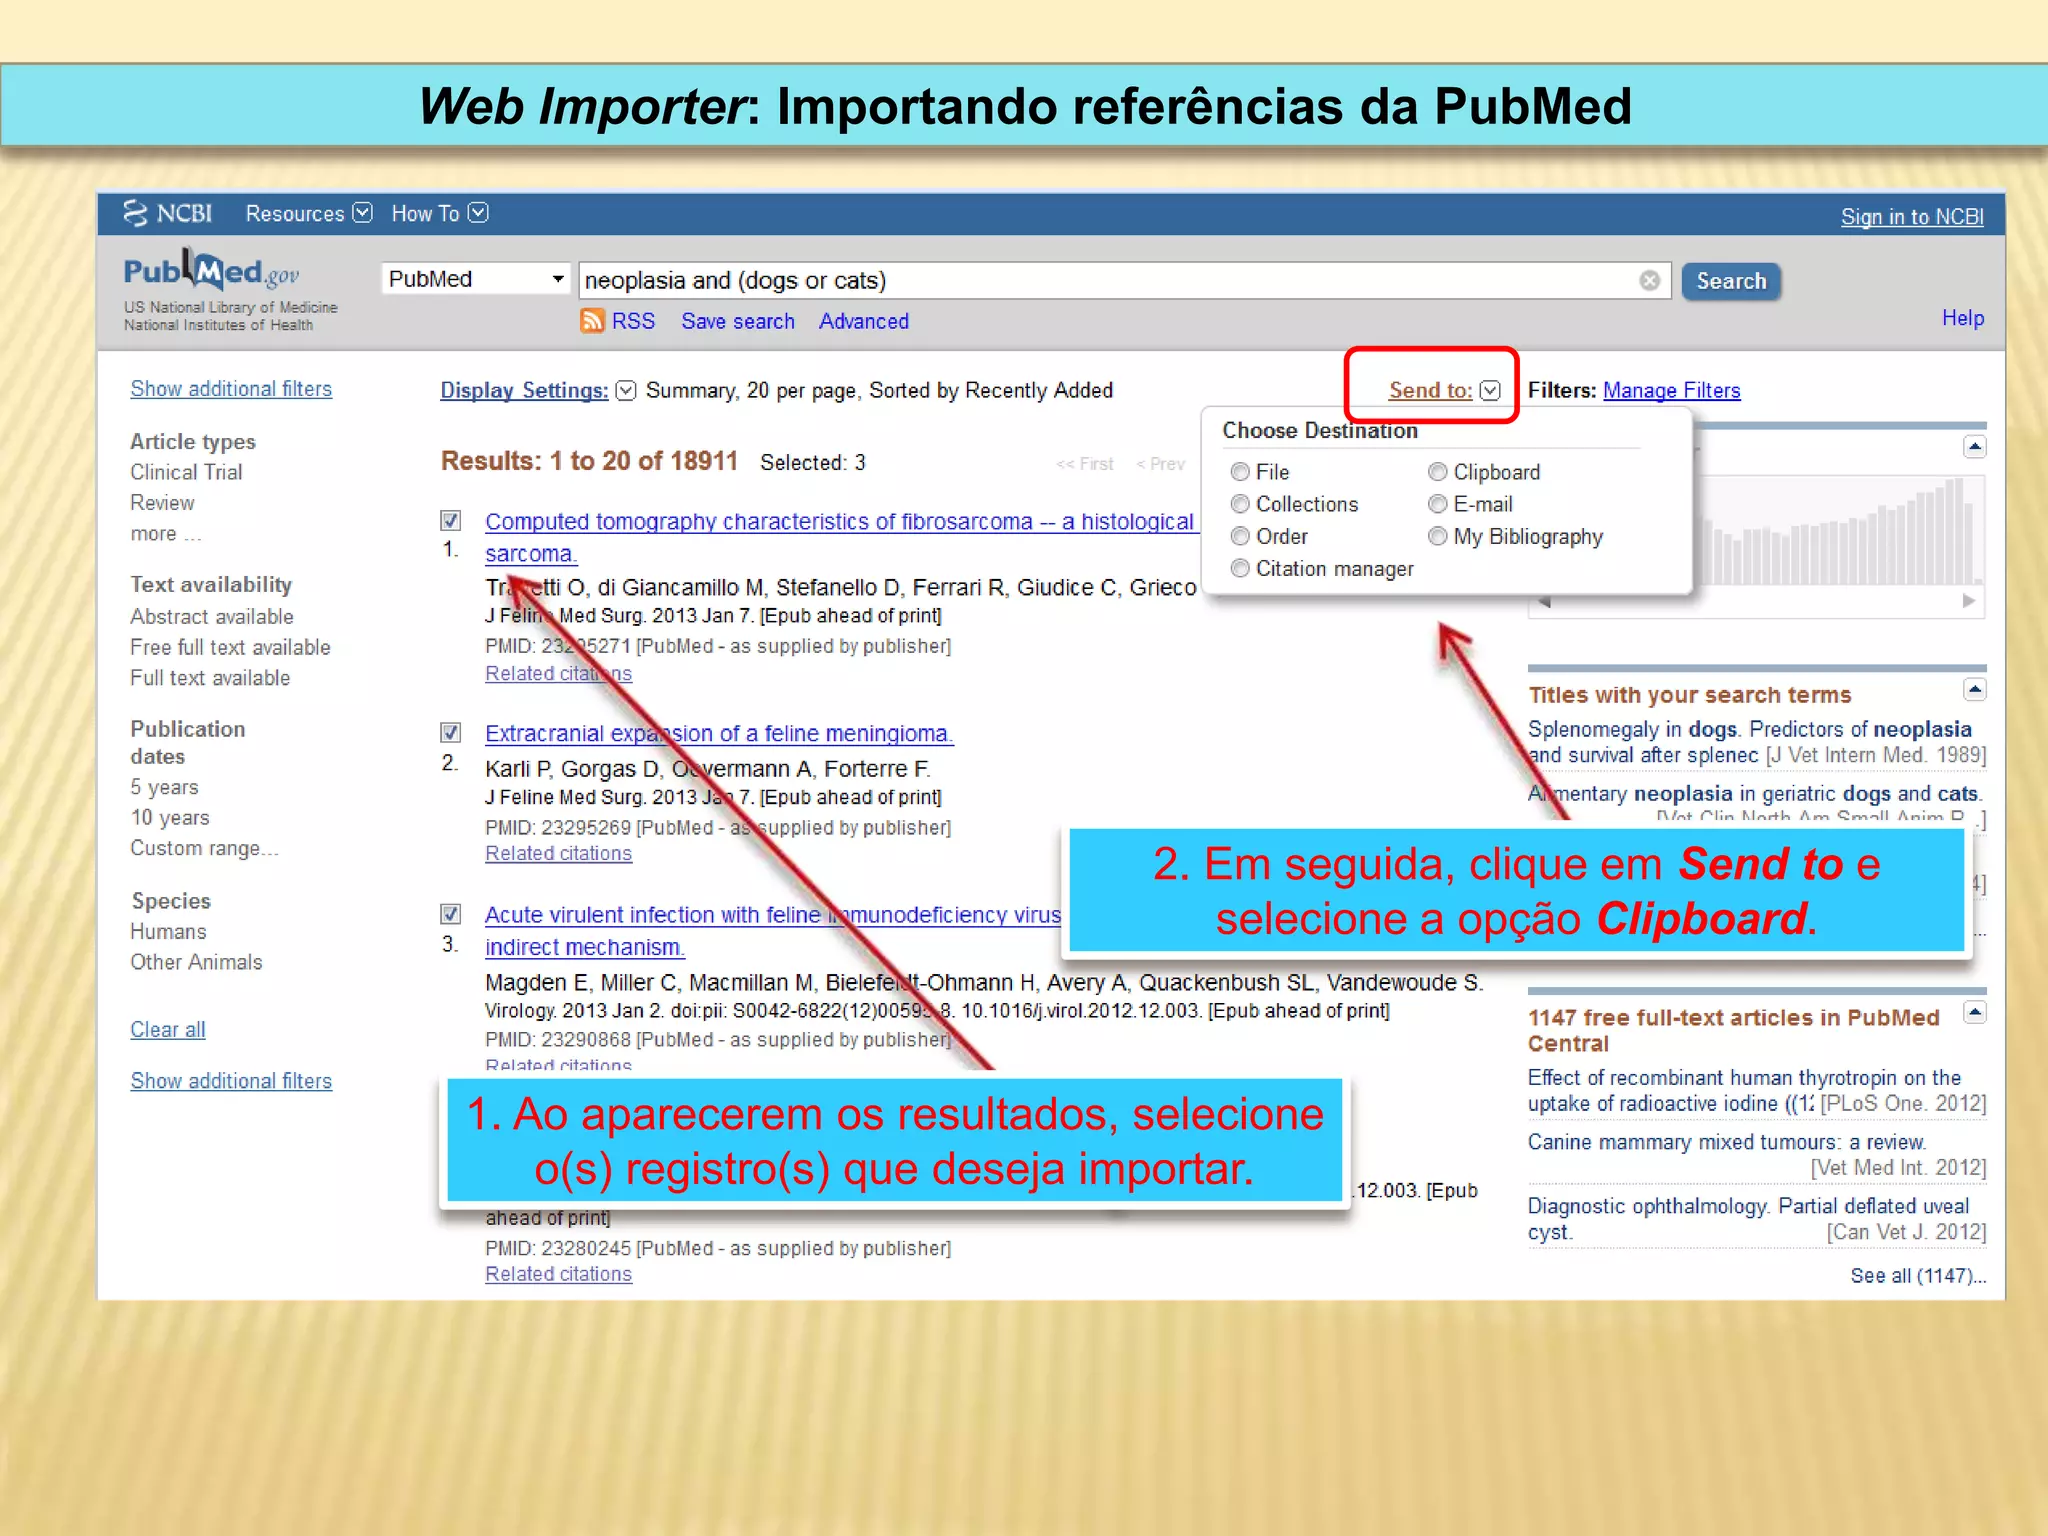Open the PubMed database selector dropdown
The image size is (2048, 1536).
coord(476,279)
